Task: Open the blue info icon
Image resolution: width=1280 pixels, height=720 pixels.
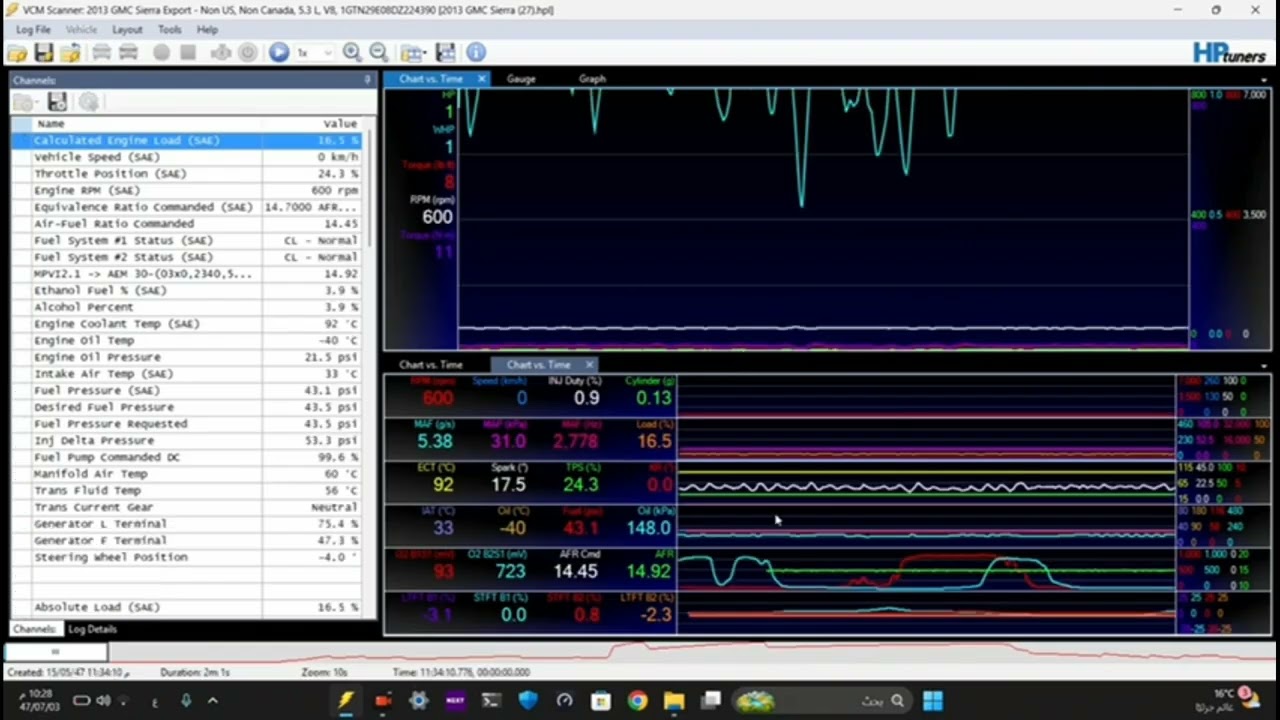Action: click(476, 52)
